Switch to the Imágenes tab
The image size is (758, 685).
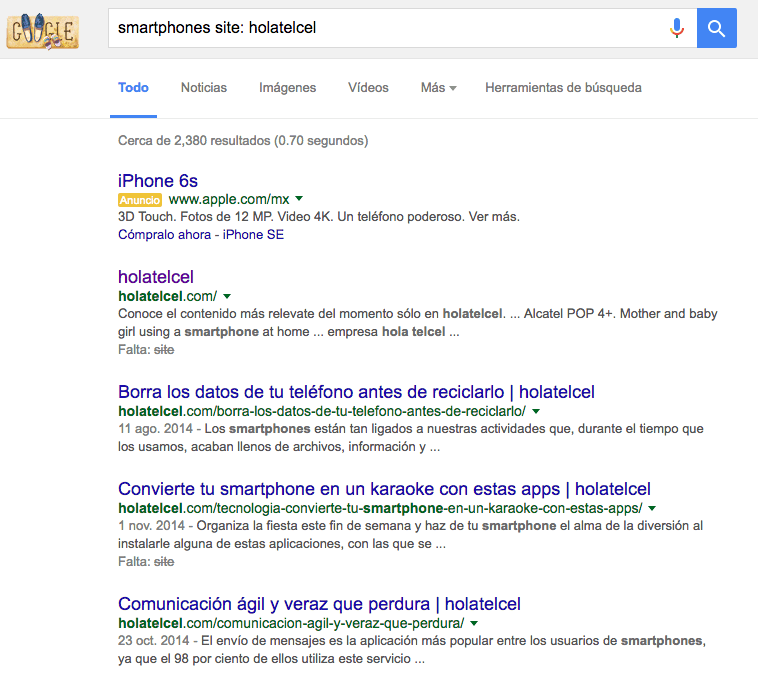(x=287, y=87)
